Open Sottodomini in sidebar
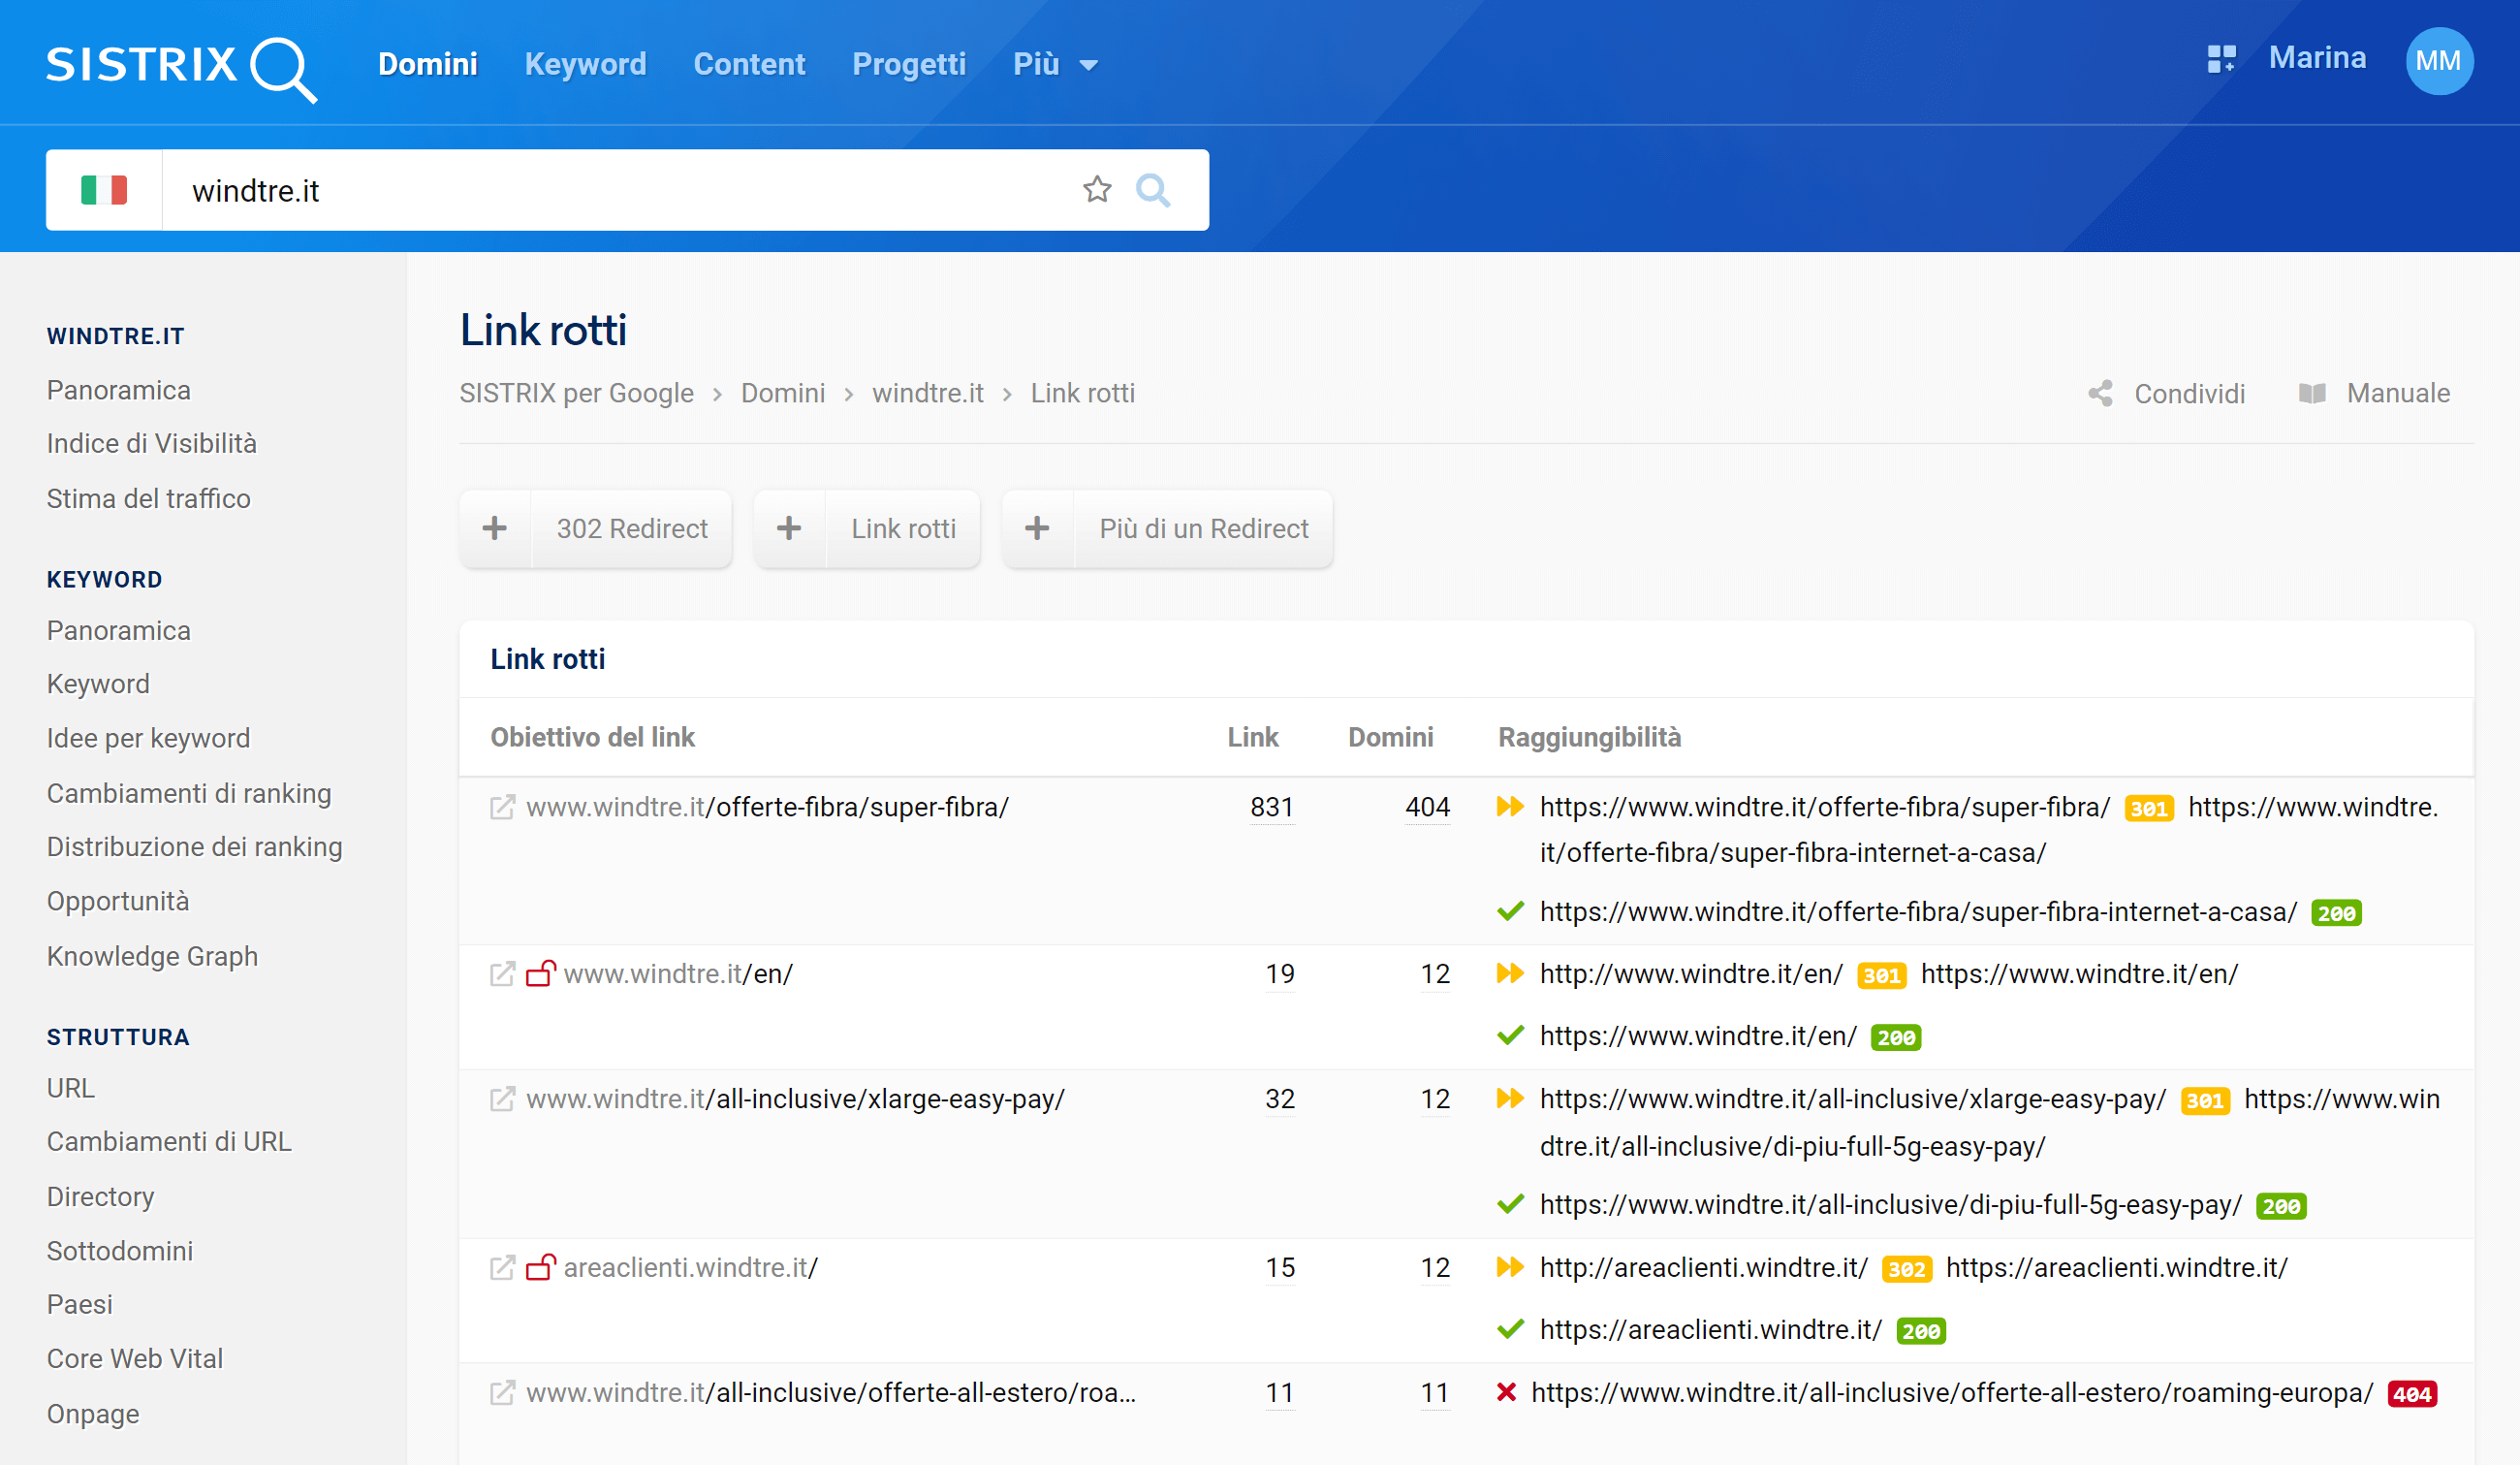The image size is (2520, 1465). [120, 1251]
